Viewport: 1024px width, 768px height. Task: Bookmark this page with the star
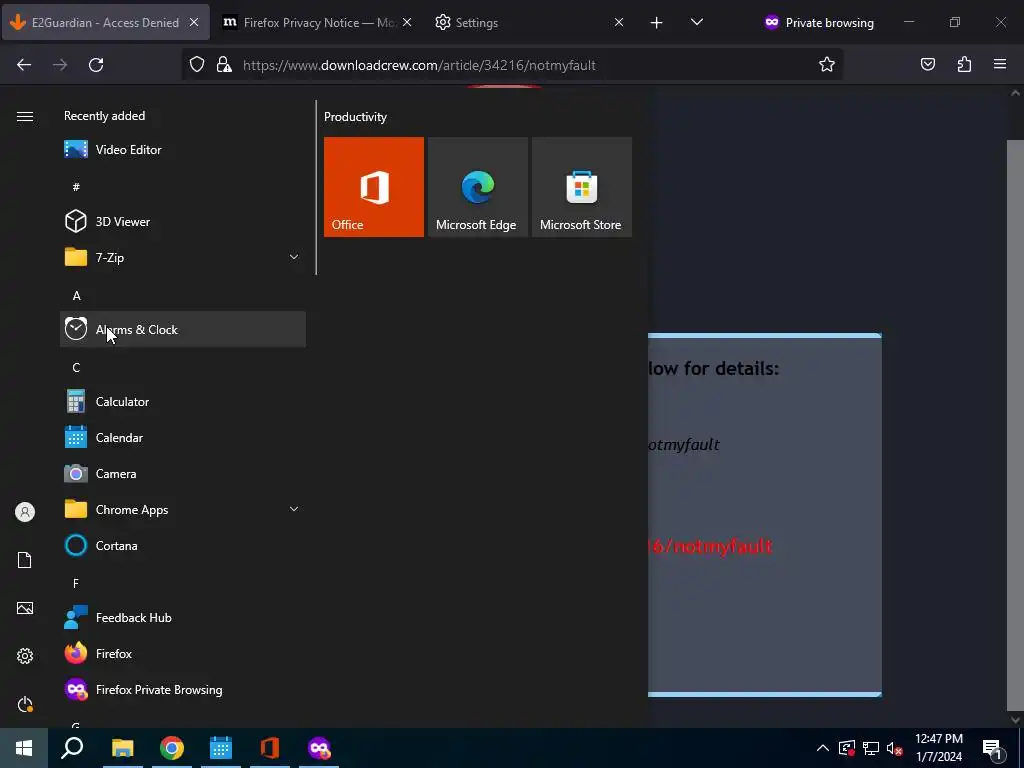pos(827,64)
